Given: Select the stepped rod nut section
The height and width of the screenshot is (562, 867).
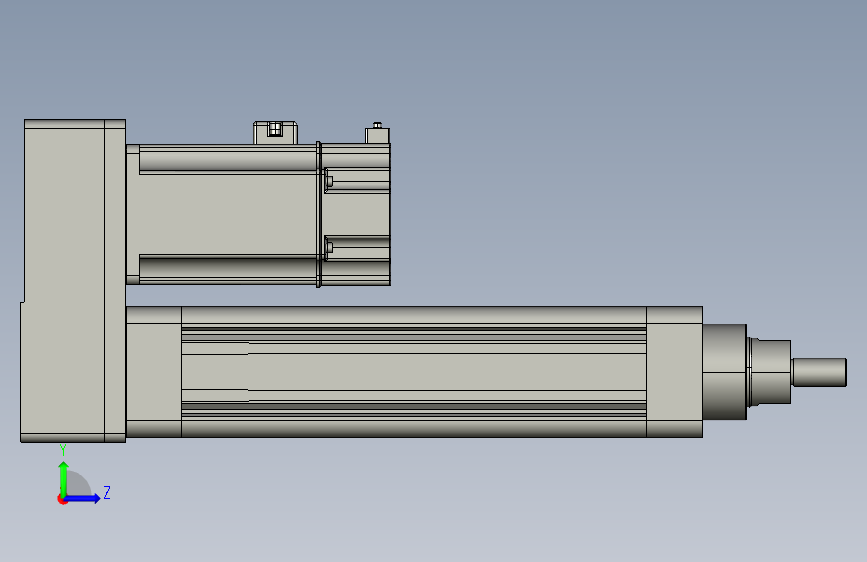Looking at the screenshot, I should pyautogui.click(x=769, y=372).
